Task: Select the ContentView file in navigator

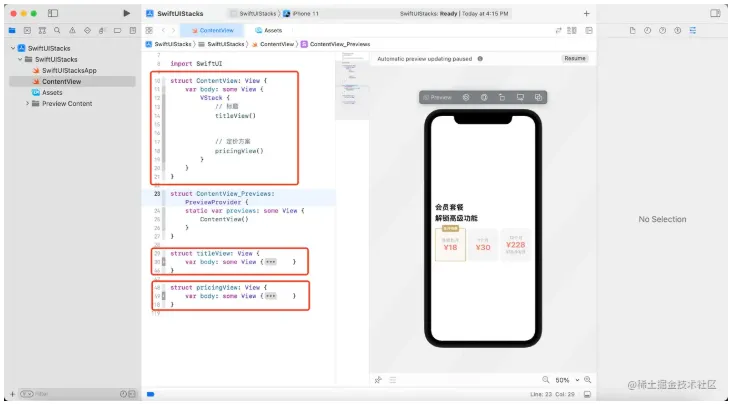Action: pyautogui.click(x=72, y=81)
